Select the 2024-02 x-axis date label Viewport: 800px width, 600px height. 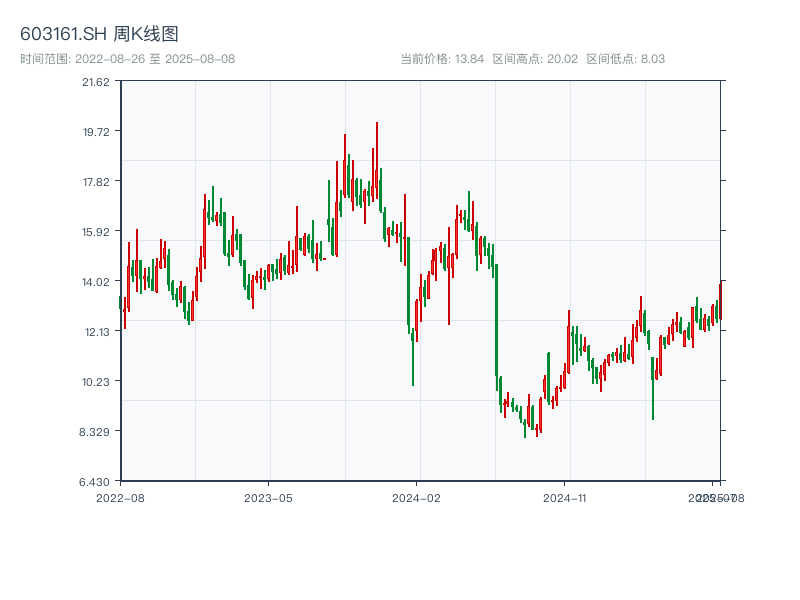(417, 497)
